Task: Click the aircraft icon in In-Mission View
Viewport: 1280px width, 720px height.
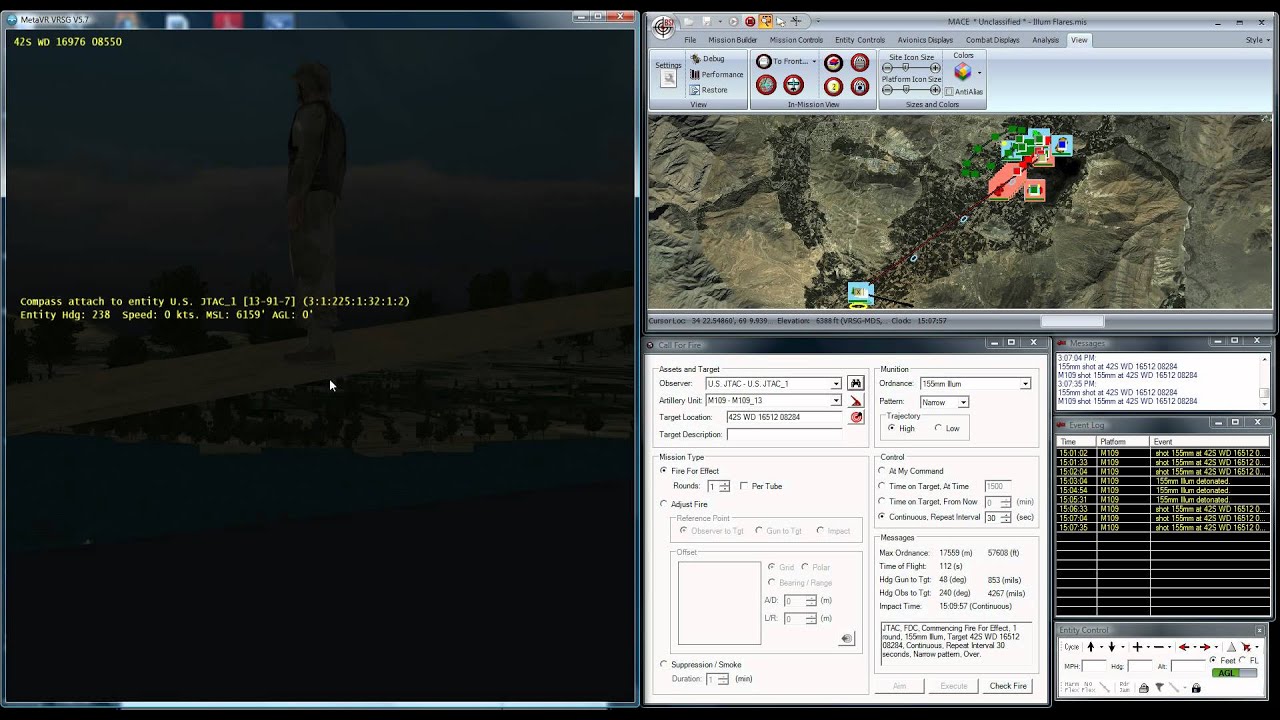Action: 793,86
